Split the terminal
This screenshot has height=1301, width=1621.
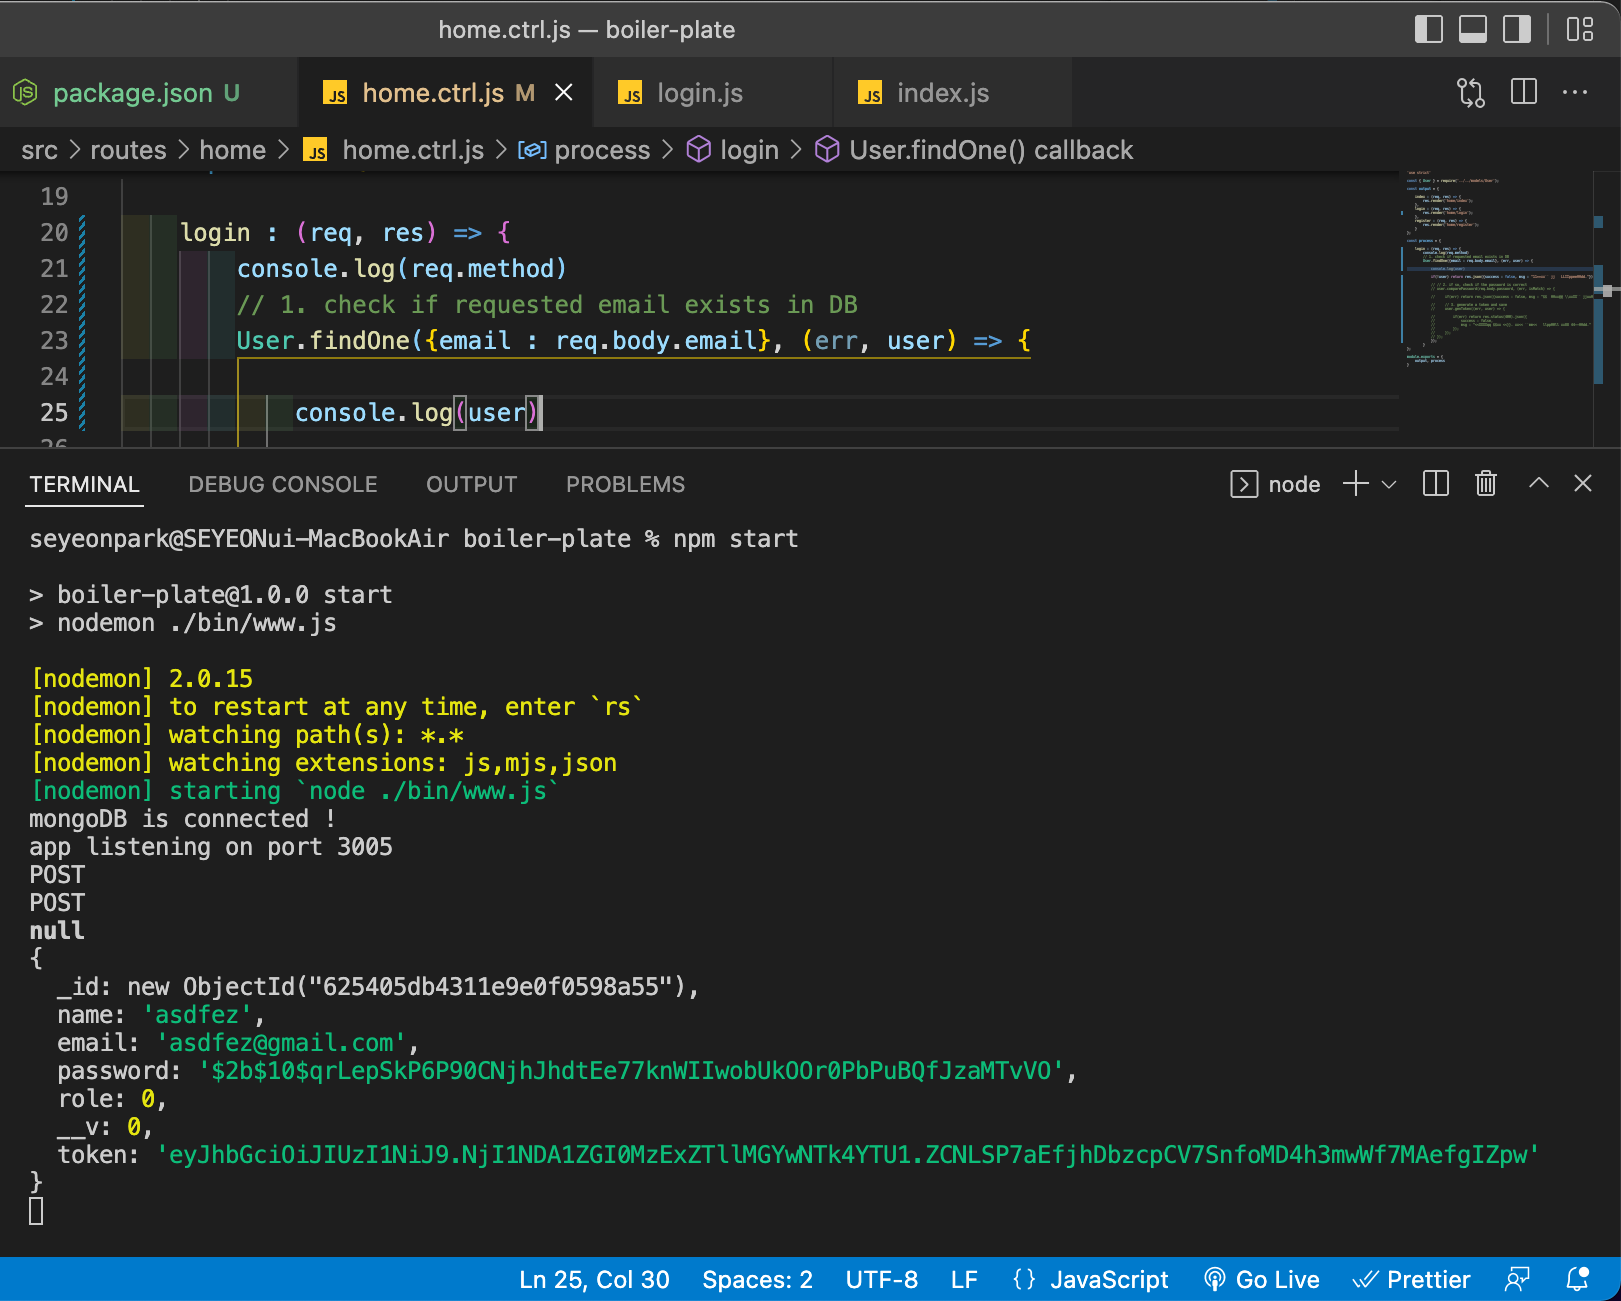pyautogui.click(x=1435, y=484)
